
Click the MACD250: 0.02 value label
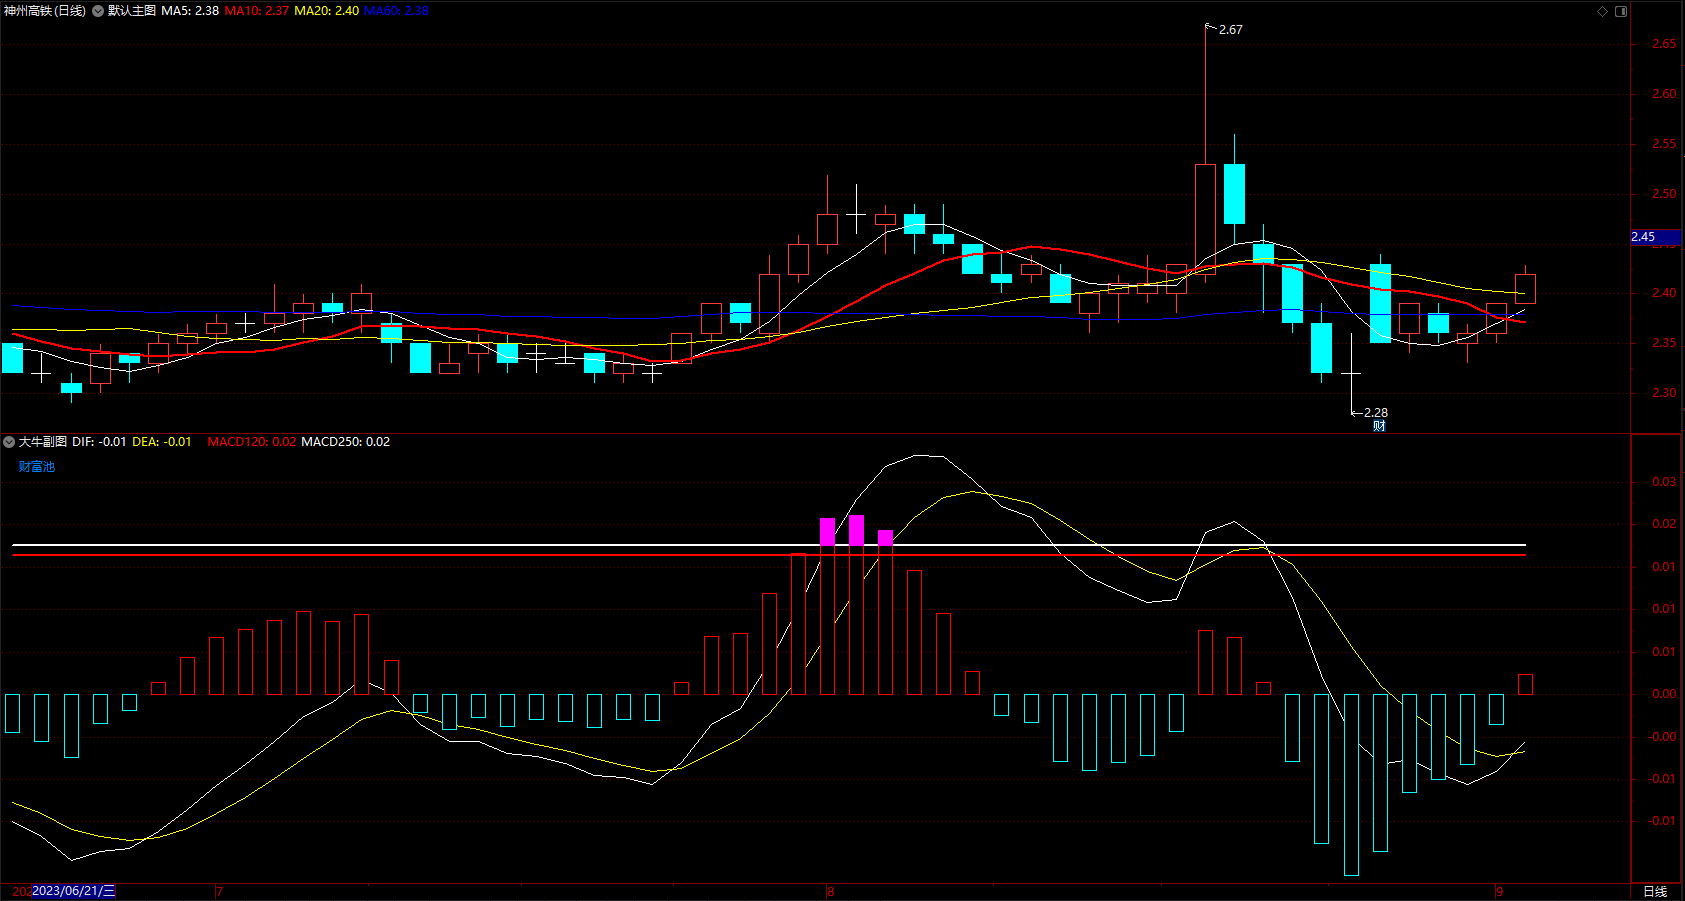(346, 442)
